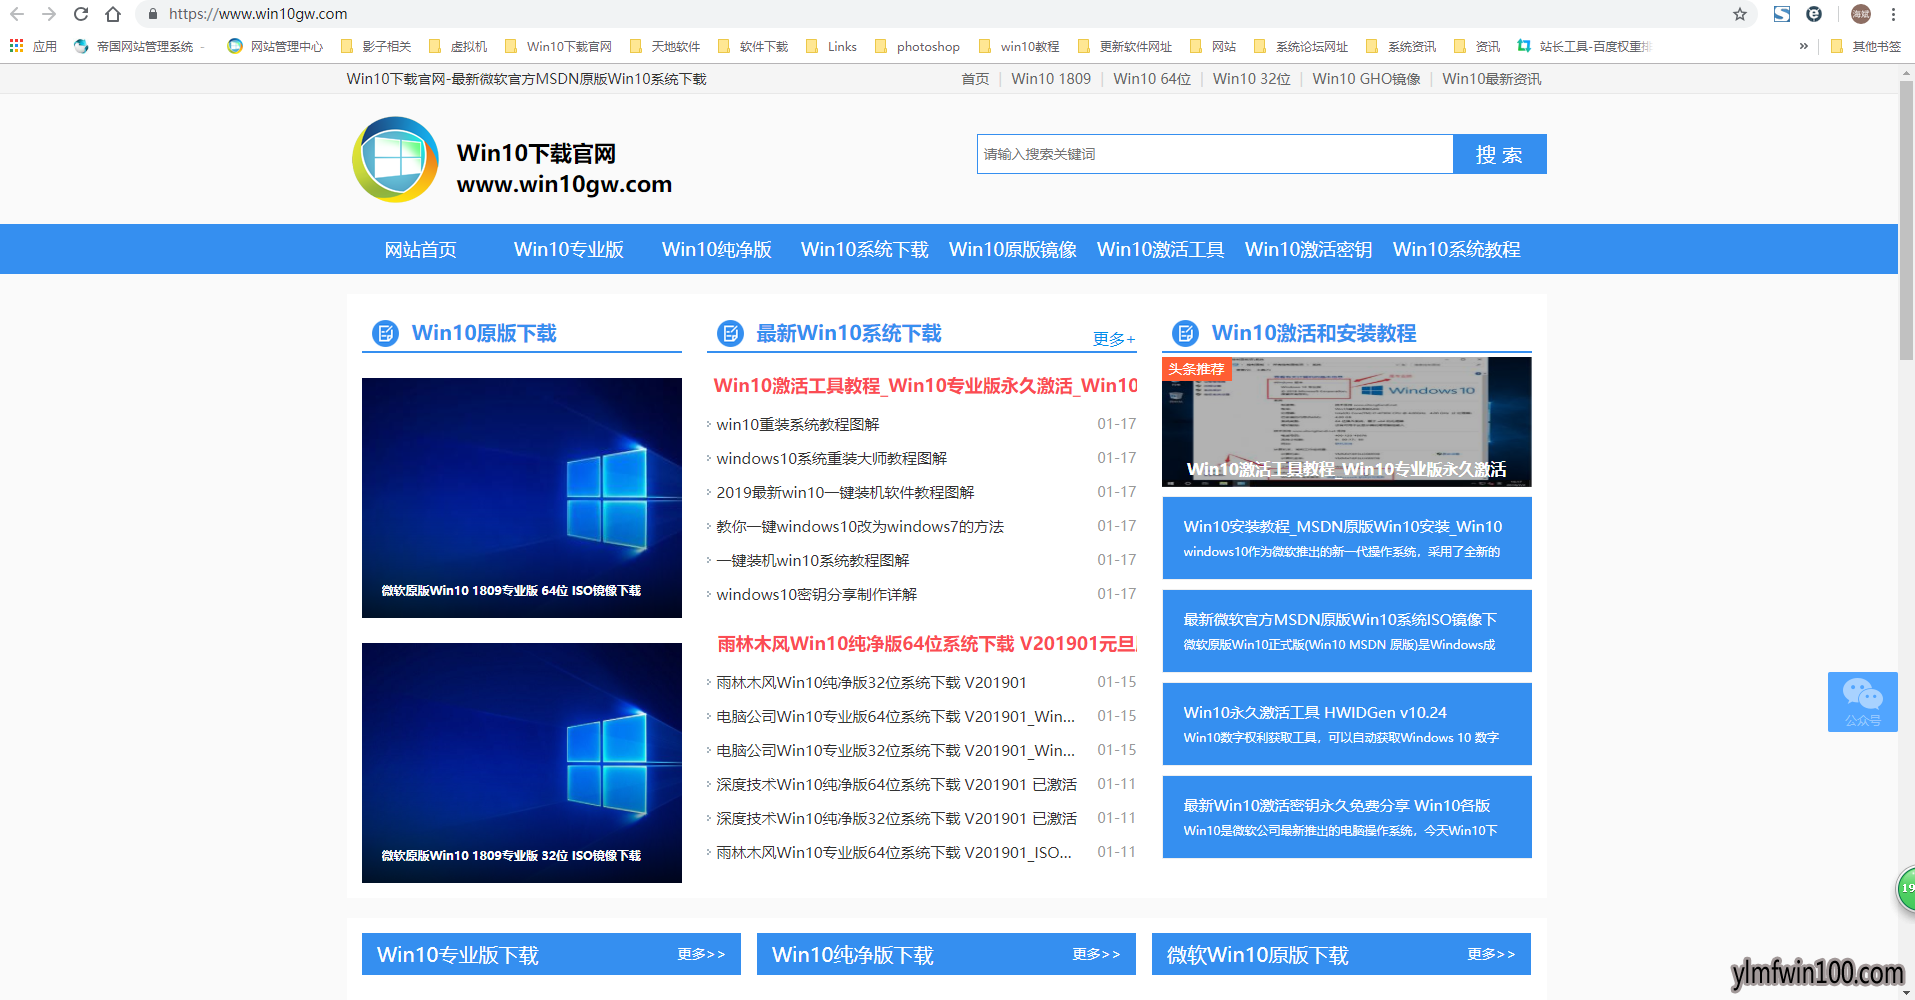Open 网站管理中心 bookmark
Image resolution: width=1915 pixels, height=1000 pixels.
point(275,46)
